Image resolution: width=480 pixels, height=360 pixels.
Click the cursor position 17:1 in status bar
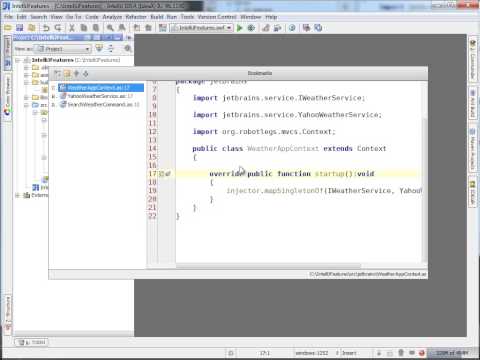(265, 353)
